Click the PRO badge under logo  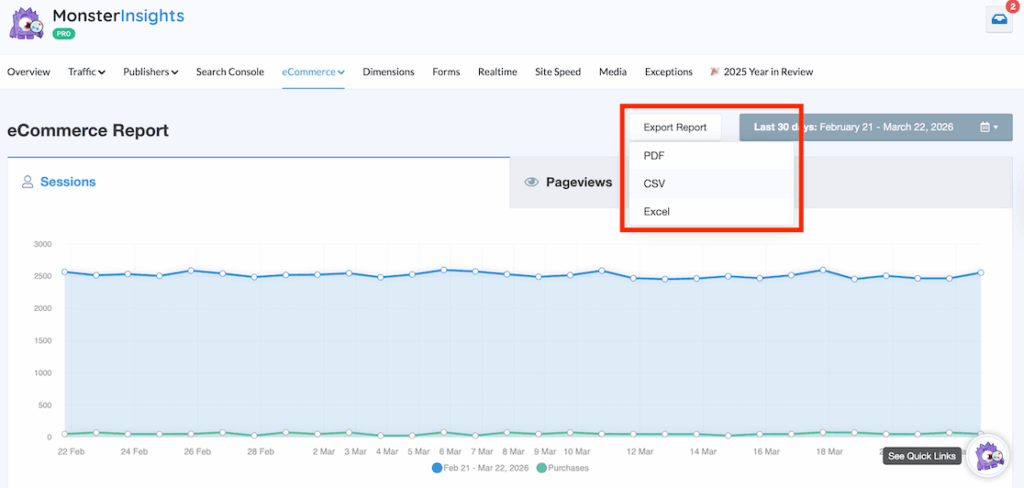tap(65, 33)
